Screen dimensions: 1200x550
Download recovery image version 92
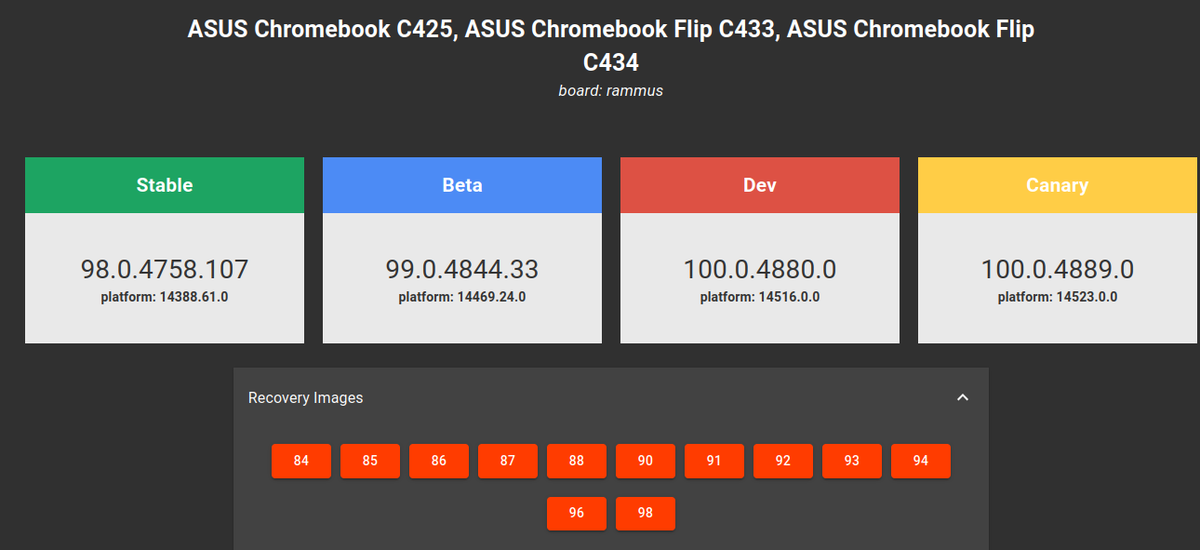click(x=783, y=461)
